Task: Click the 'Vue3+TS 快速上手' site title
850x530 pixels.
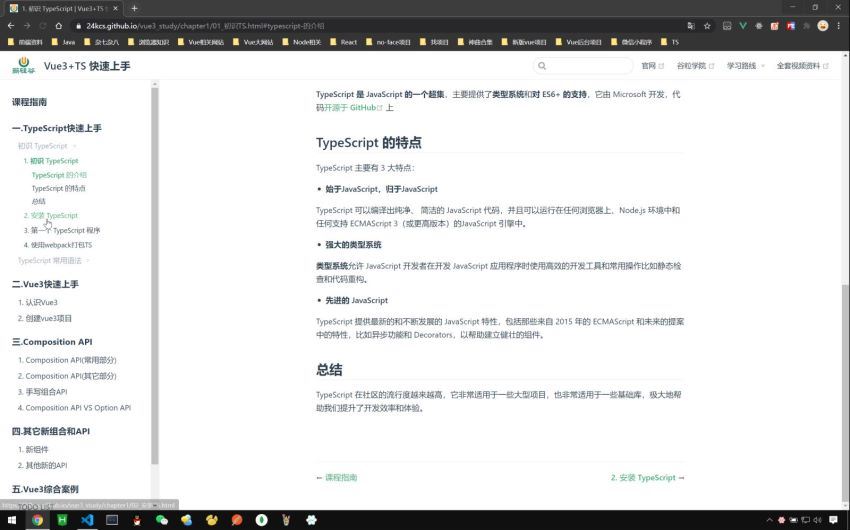Action: point(87,66)
